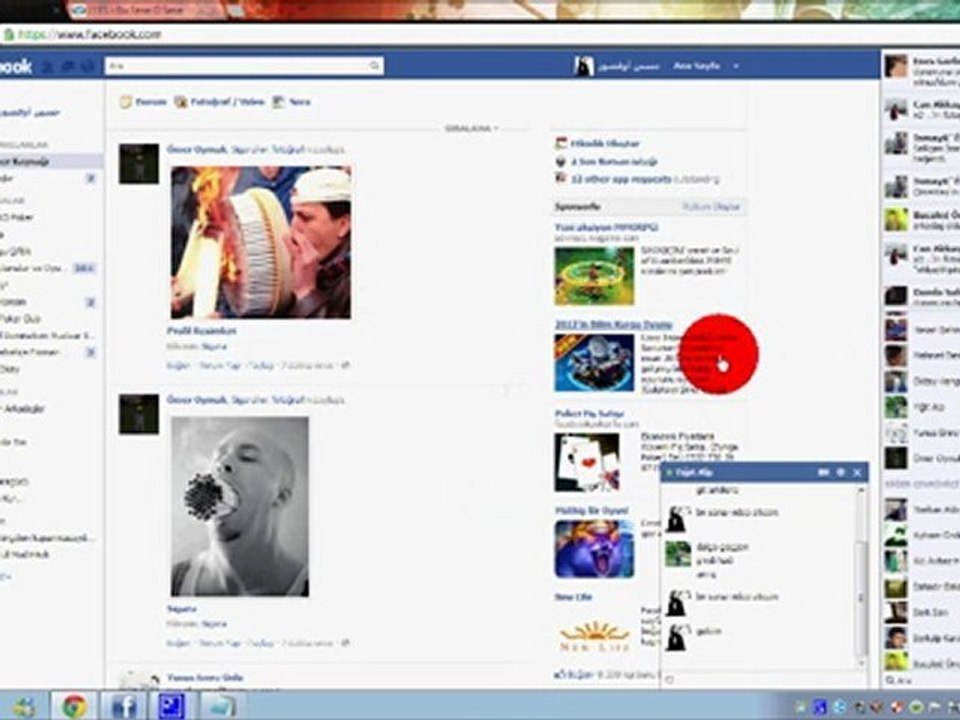
Task: Open the playing cards poker ad image
Action: 587,462
